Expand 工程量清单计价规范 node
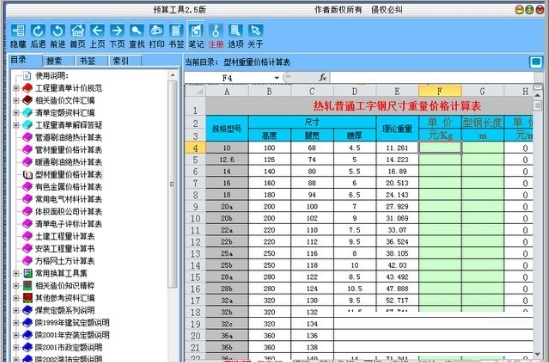The width and height of the screenshot is (549, 362). pos(16,88)
